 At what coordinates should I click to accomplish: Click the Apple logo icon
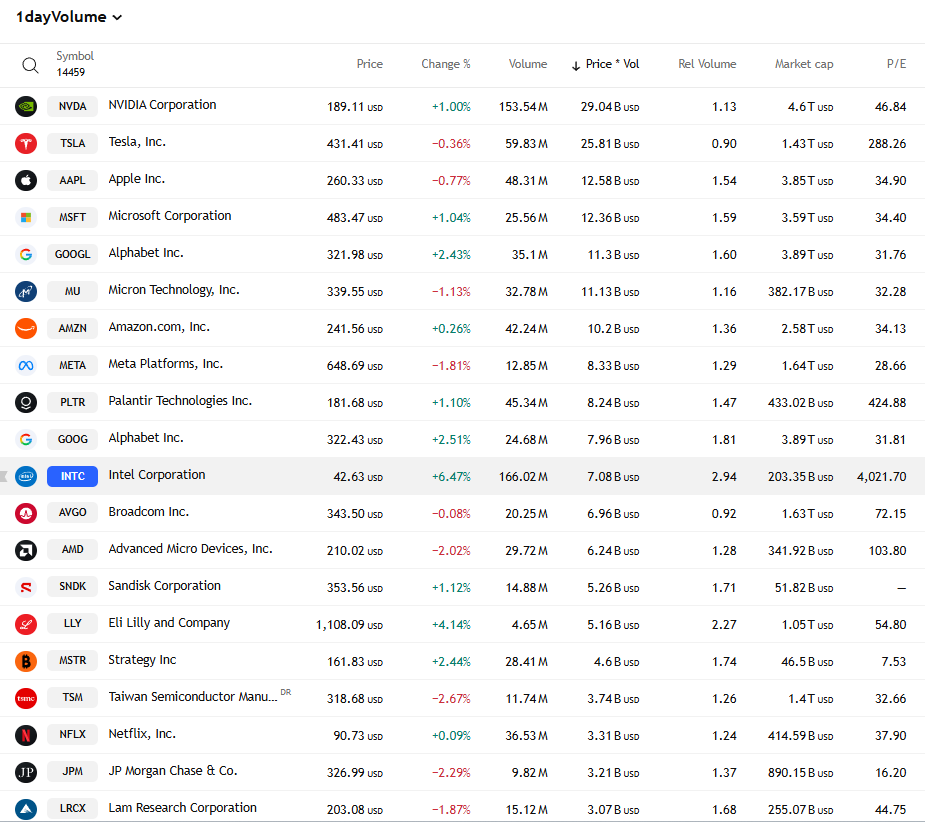(x=26, y=181)
